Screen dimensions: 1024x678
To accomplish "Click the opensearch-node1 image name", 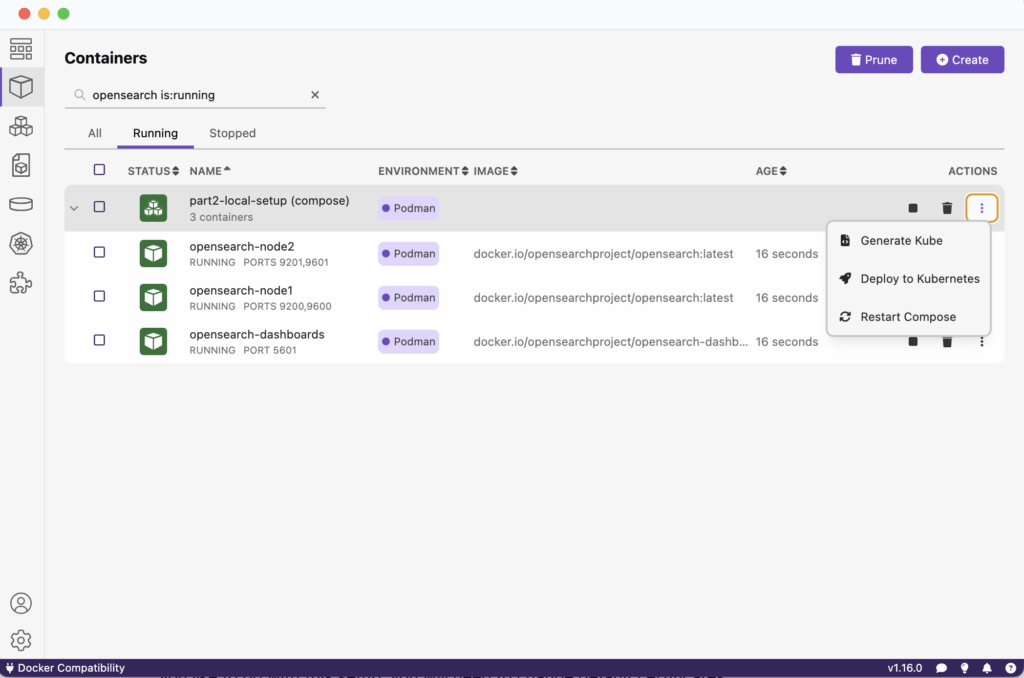I will [x=603, y=298].
